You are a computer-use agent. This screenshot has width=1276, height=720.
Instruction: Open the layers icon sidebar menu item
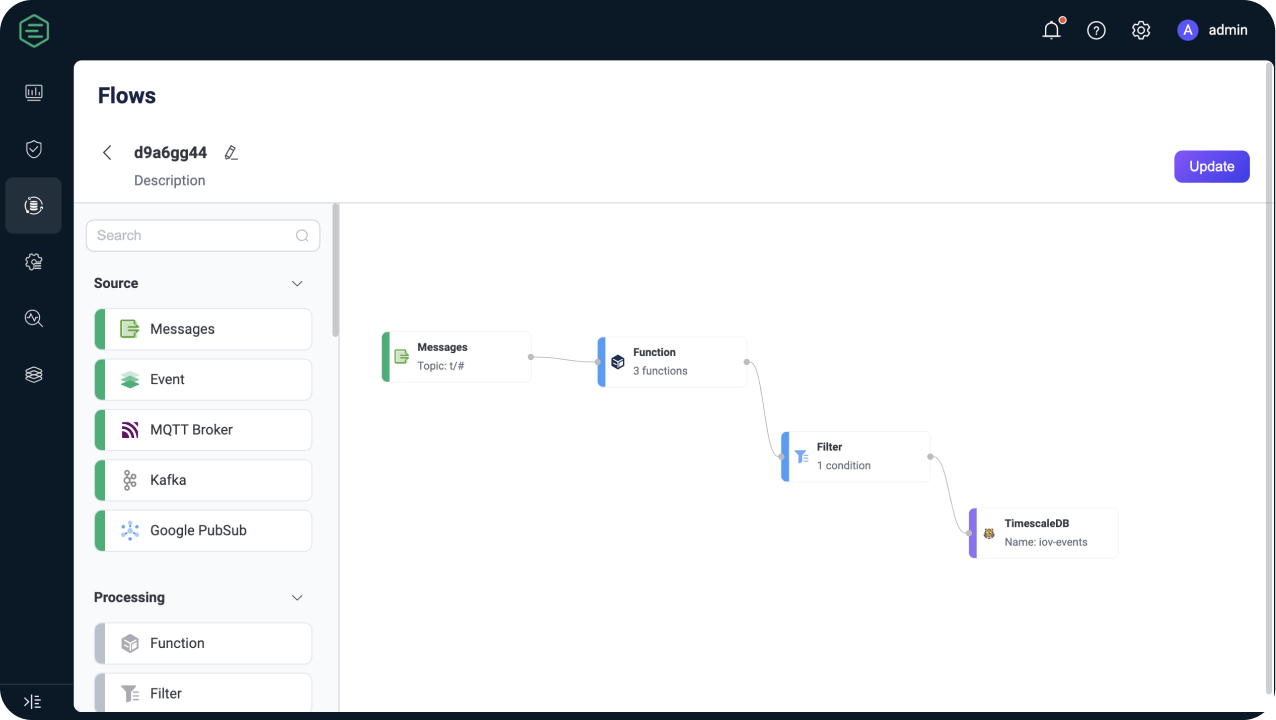[x=34, y=374]
